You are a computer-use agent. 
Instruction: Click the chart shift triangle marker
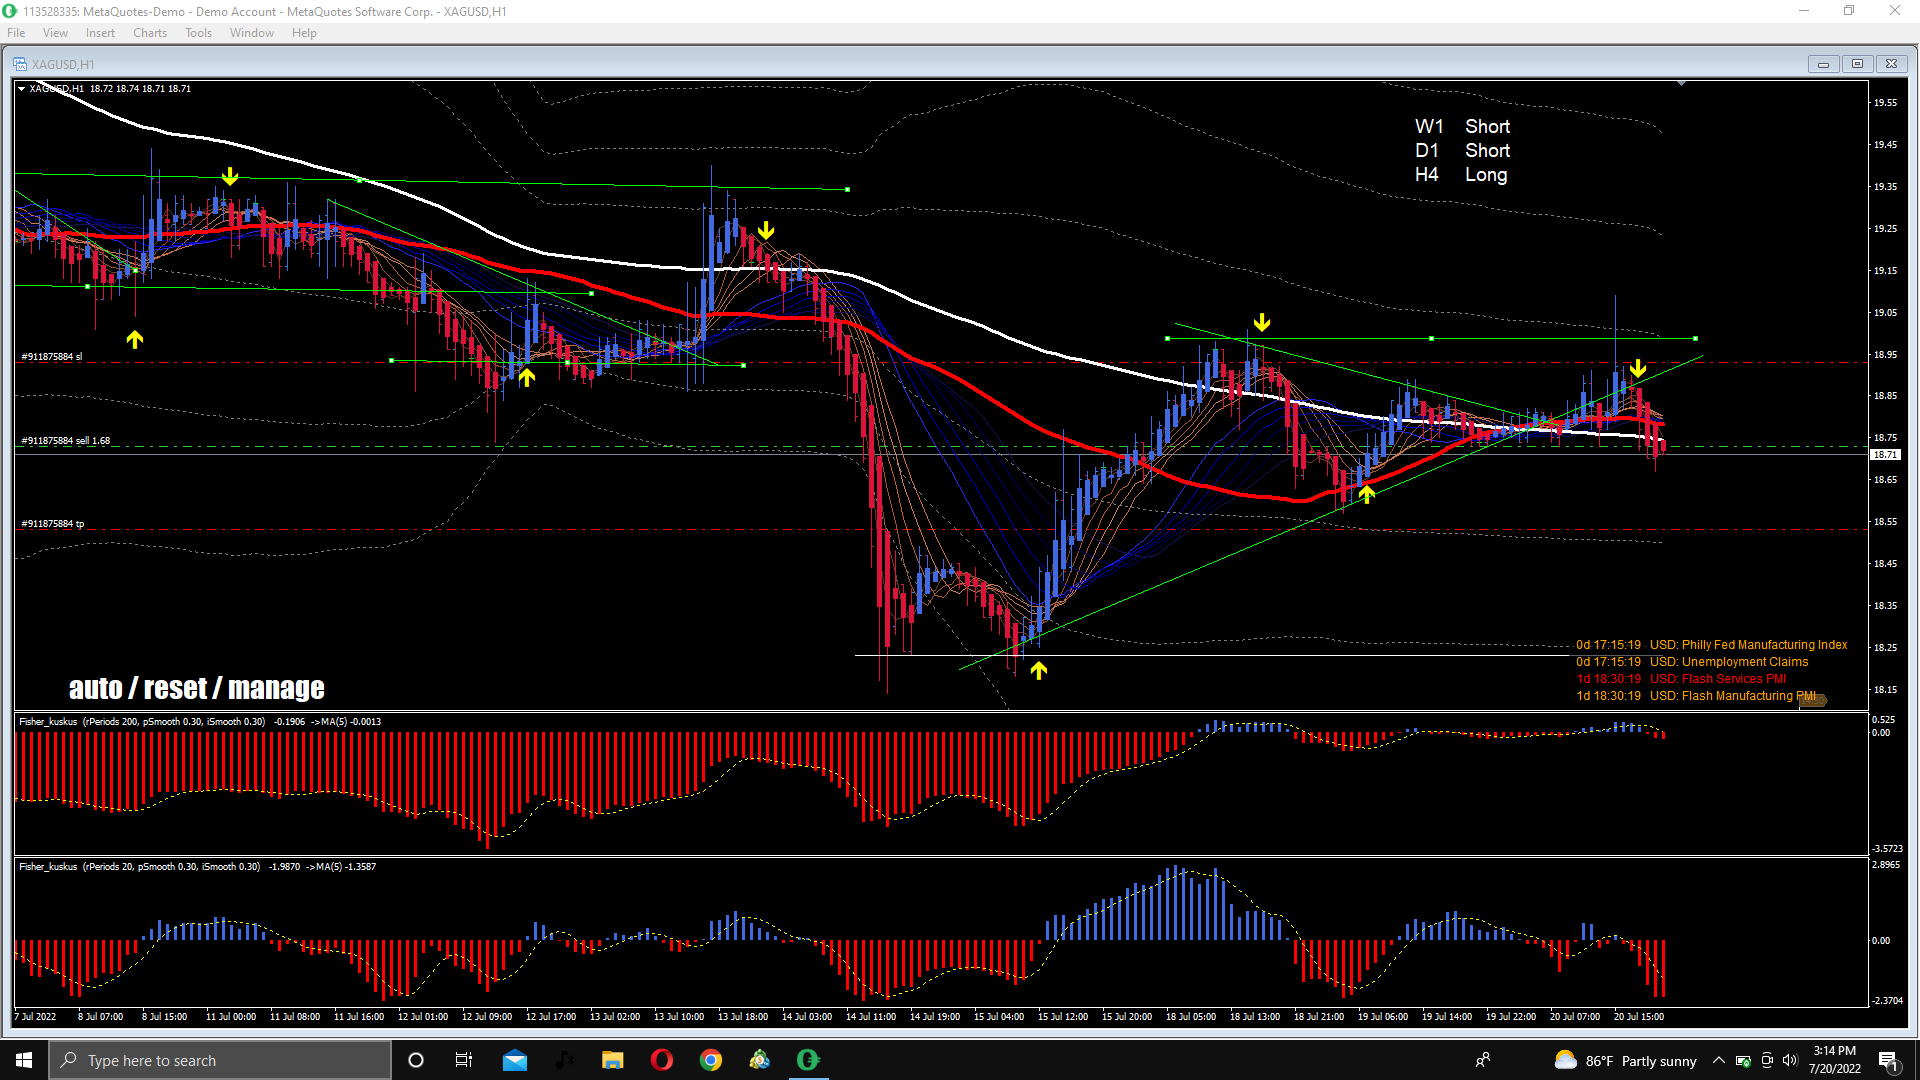point(1681,84)
